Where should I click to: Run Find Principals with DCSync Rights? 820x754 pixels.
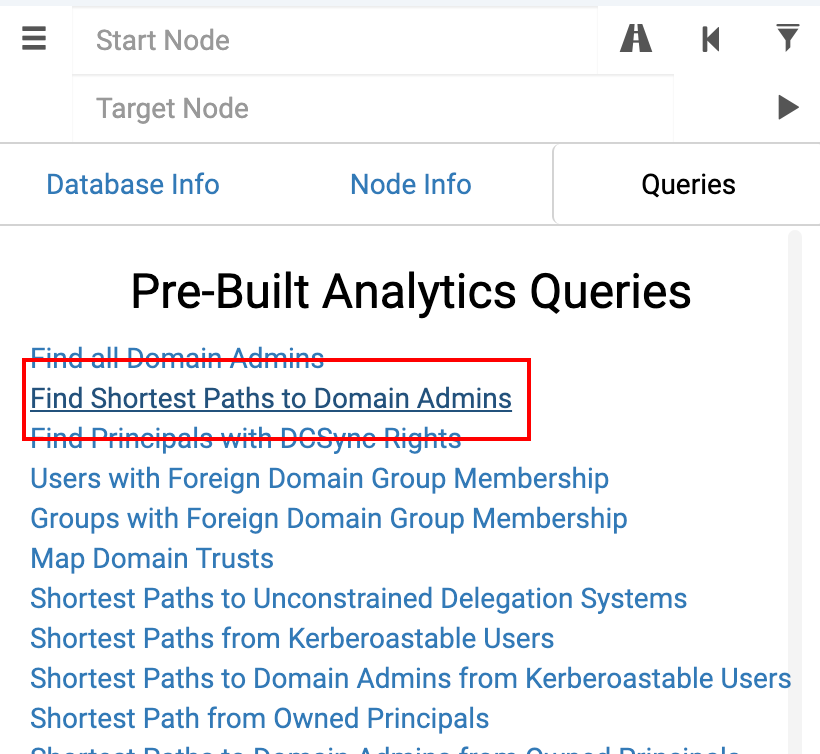246,438
